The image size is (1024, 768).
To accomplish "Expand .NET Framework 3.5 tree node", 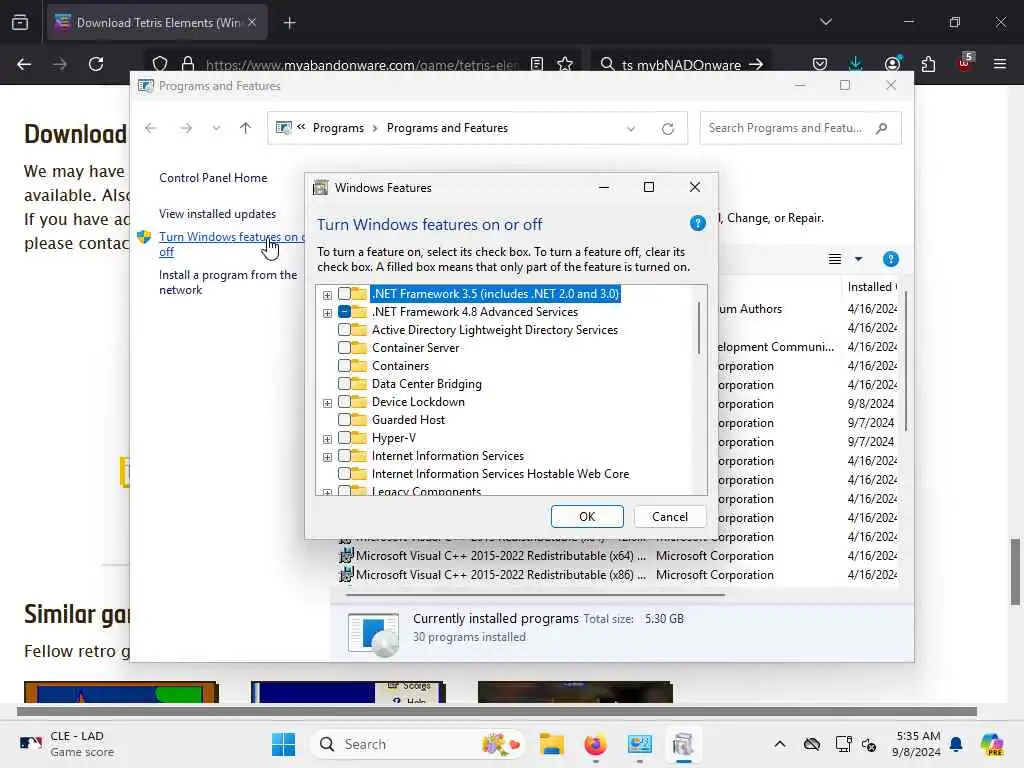I will pyautogui.click(x=327, y=295).
